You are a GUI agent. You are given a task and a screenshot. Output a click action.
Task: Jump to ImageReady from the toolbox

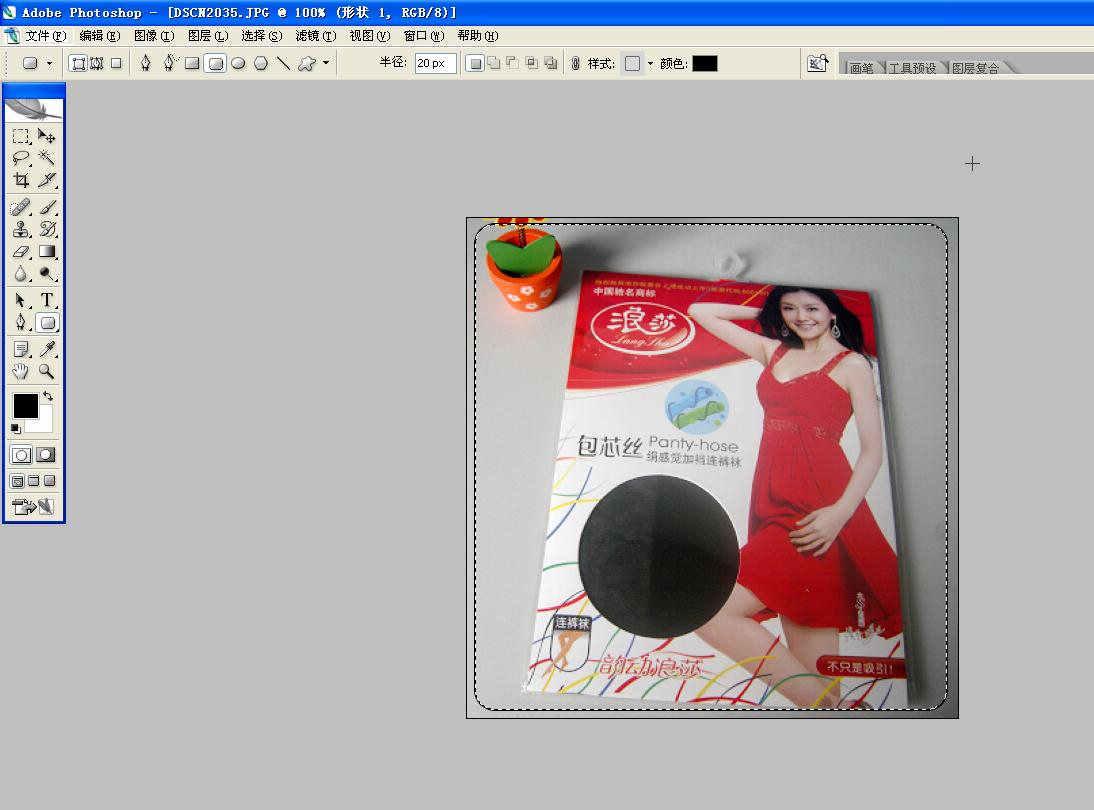[x=33, y=507]
